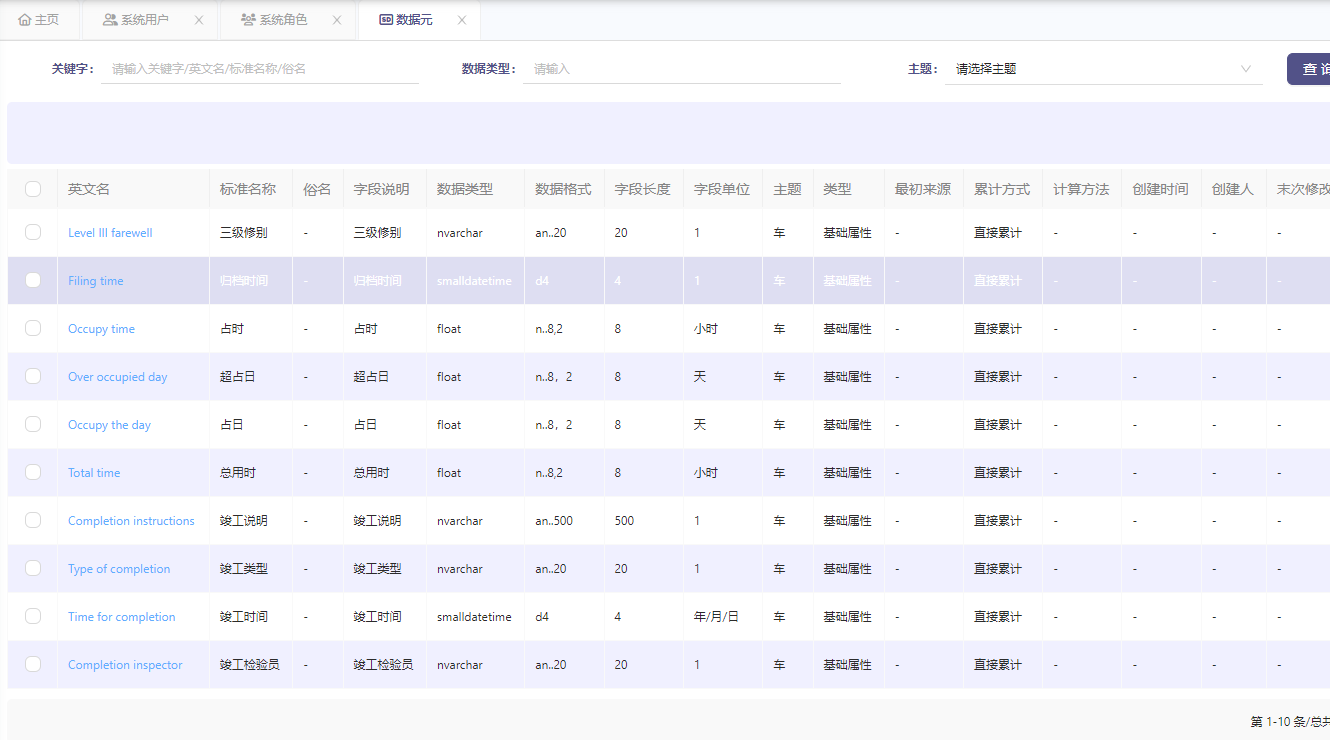1330x740 pixels.
Task: Check the Occupy the day row checkbox
Action: tap(33, 424)
